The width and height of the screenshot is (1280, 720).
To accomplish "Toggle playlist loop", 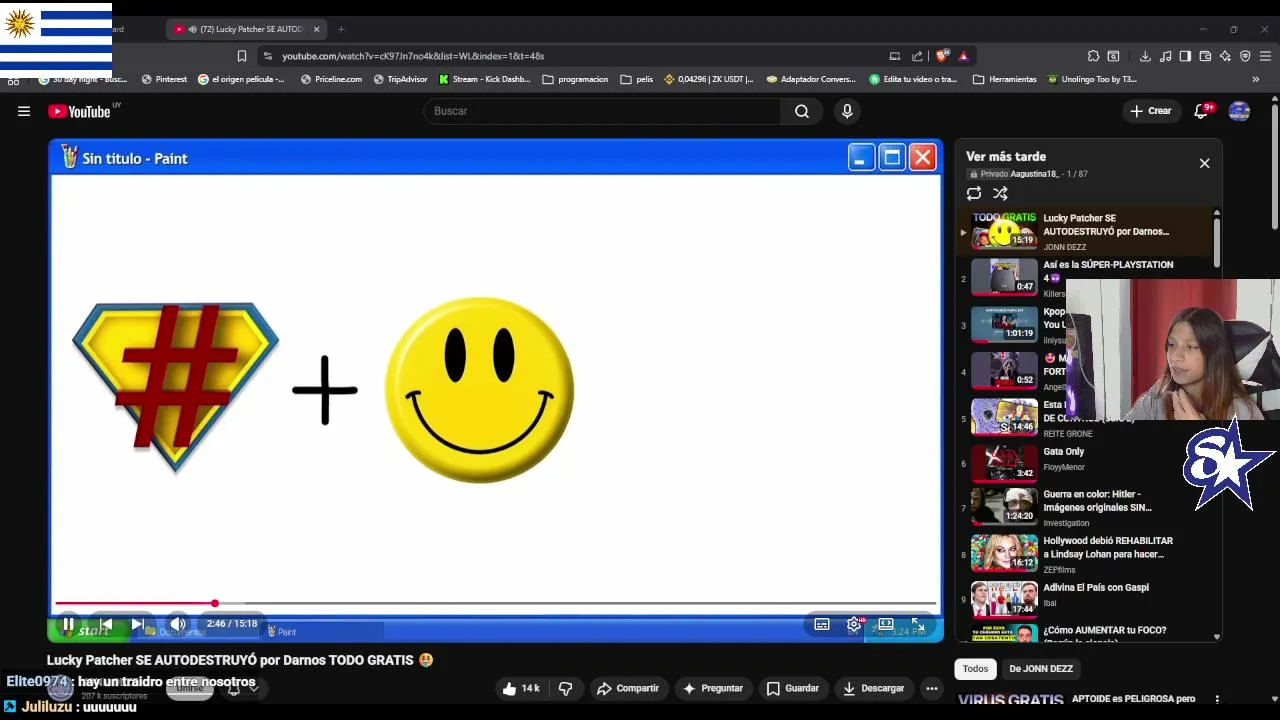I will (974, 193).
